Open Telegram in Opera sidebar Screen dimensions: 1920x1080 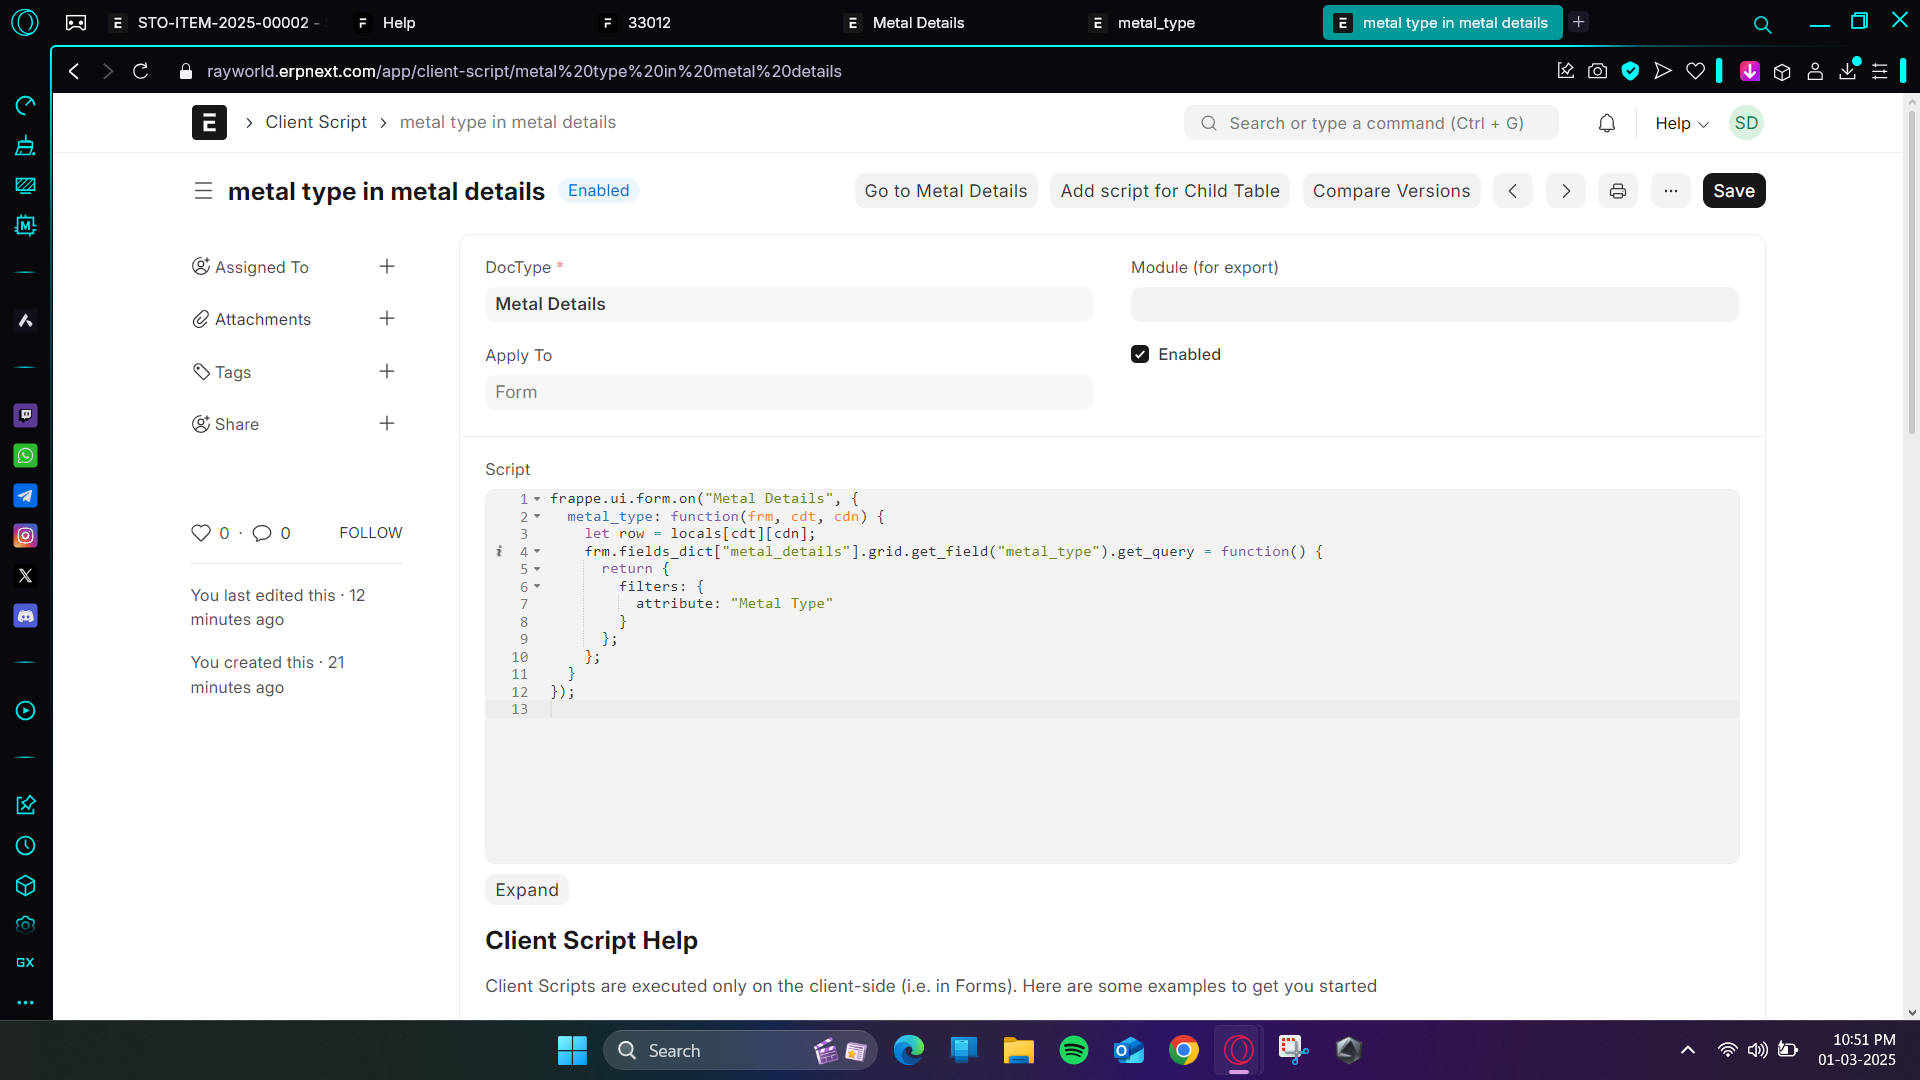click(x=26, y=496)
